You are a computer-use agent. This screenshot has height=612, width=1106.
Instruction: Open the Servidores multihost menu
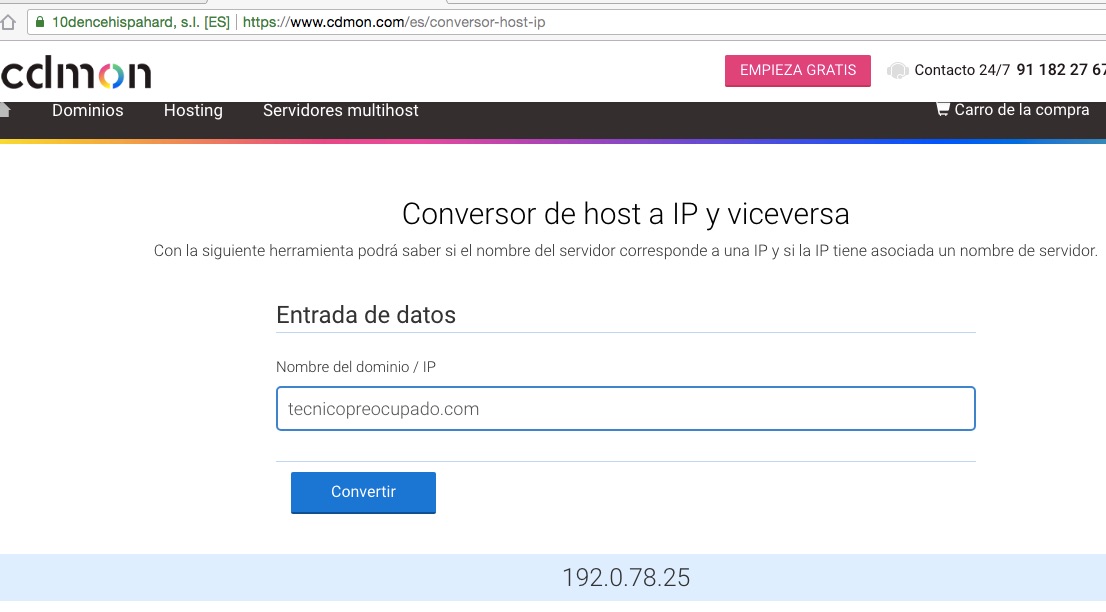click(340, 110)
